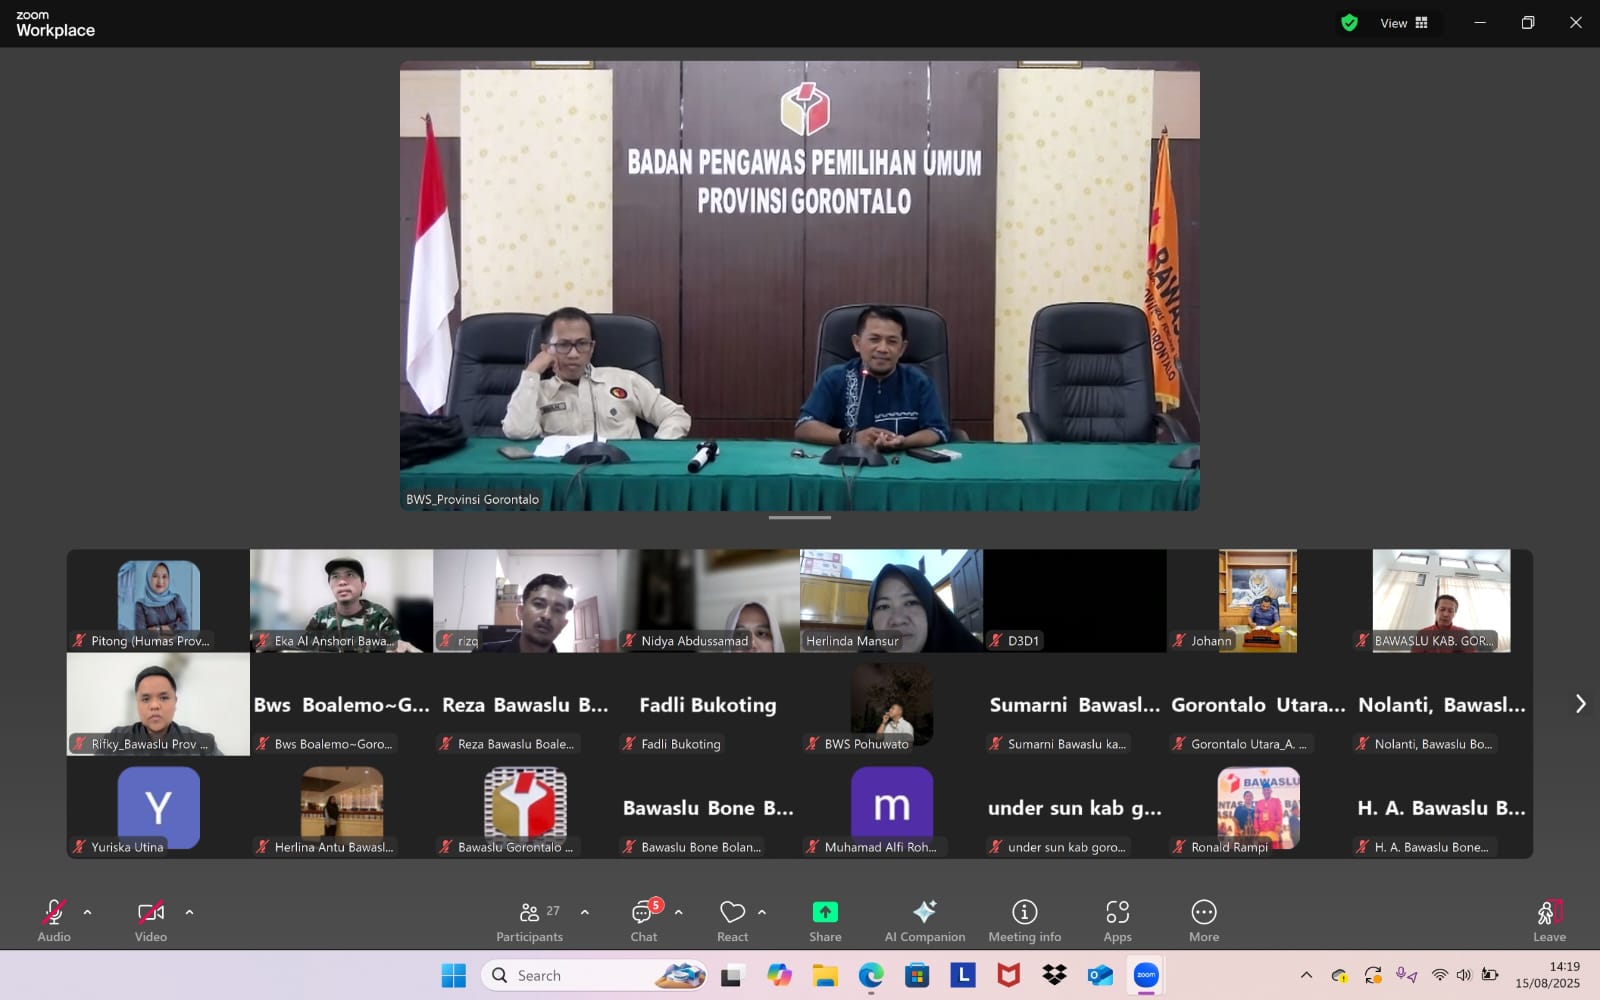Expand the Video settings chevron
The width and height of the screenshot is (1600, 1000).
pyautogui.click(x=189, y=912)
